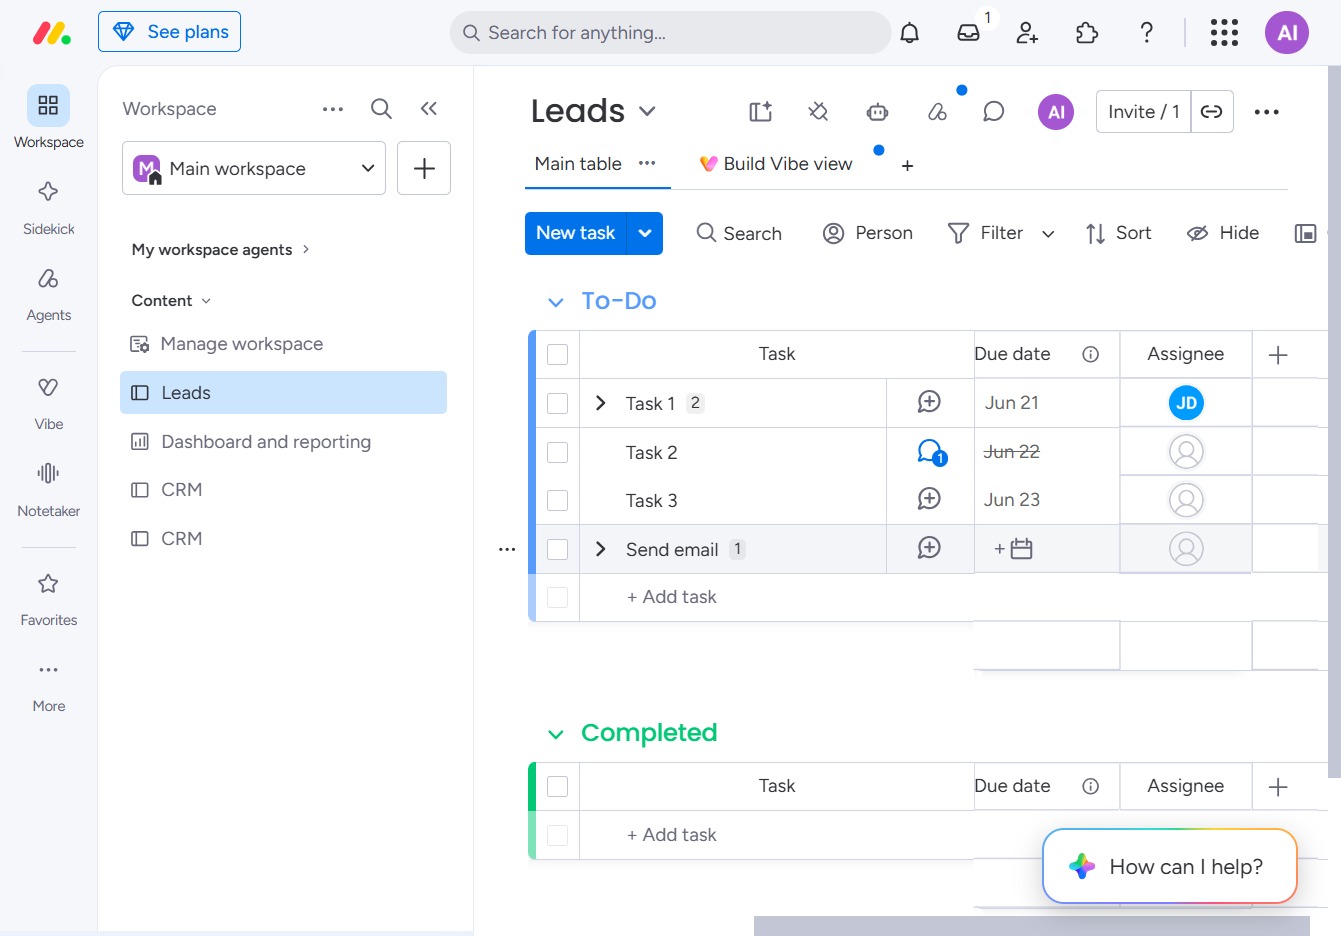This screenshot has width=1341, height=936.
Task: Click the Search for anything field
Action: coord(670,33)
